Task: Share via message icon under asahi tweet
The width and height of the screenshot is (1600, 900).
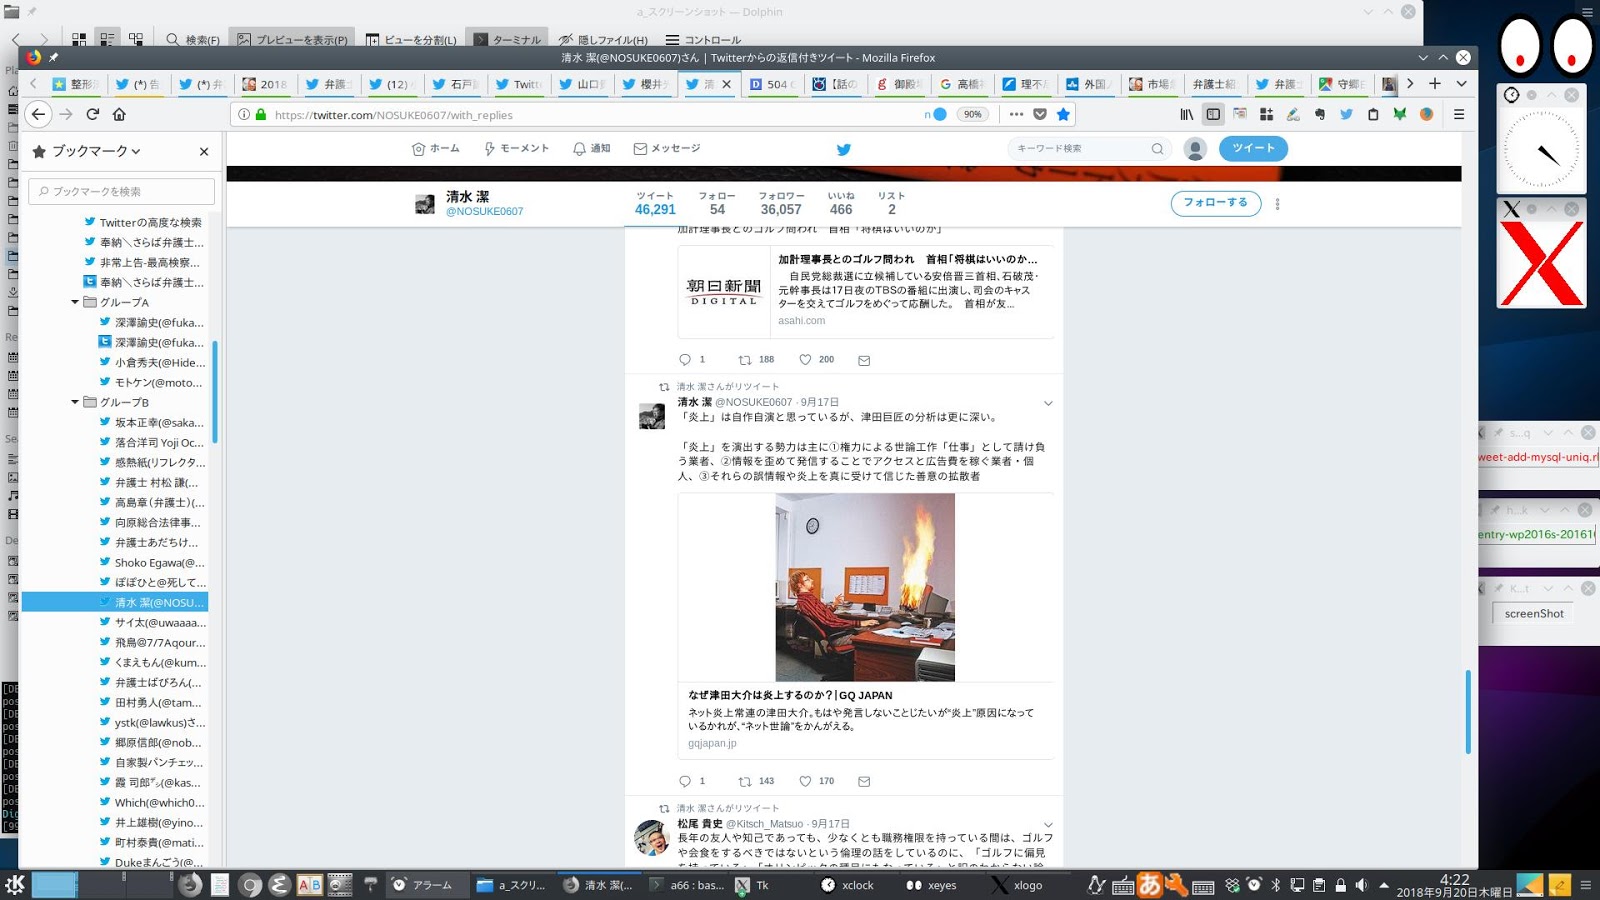Action: click(864, 360)
